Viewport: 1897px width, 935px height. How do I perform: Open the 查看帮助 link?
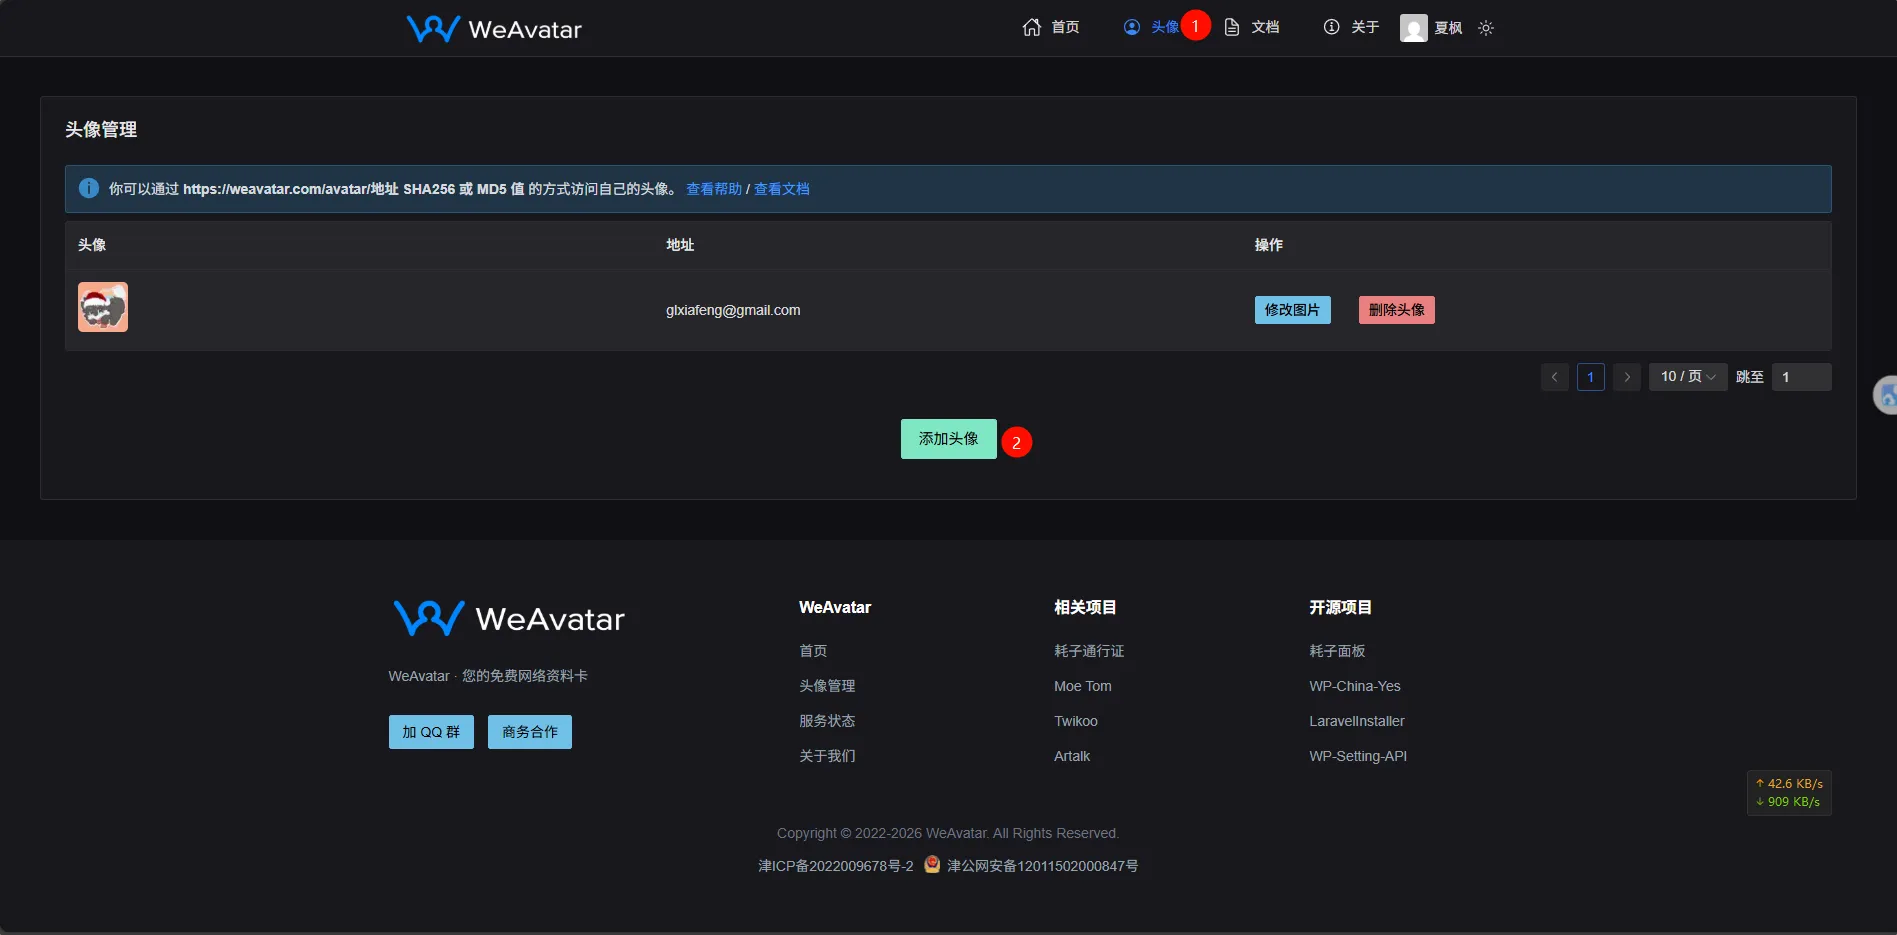713,189
